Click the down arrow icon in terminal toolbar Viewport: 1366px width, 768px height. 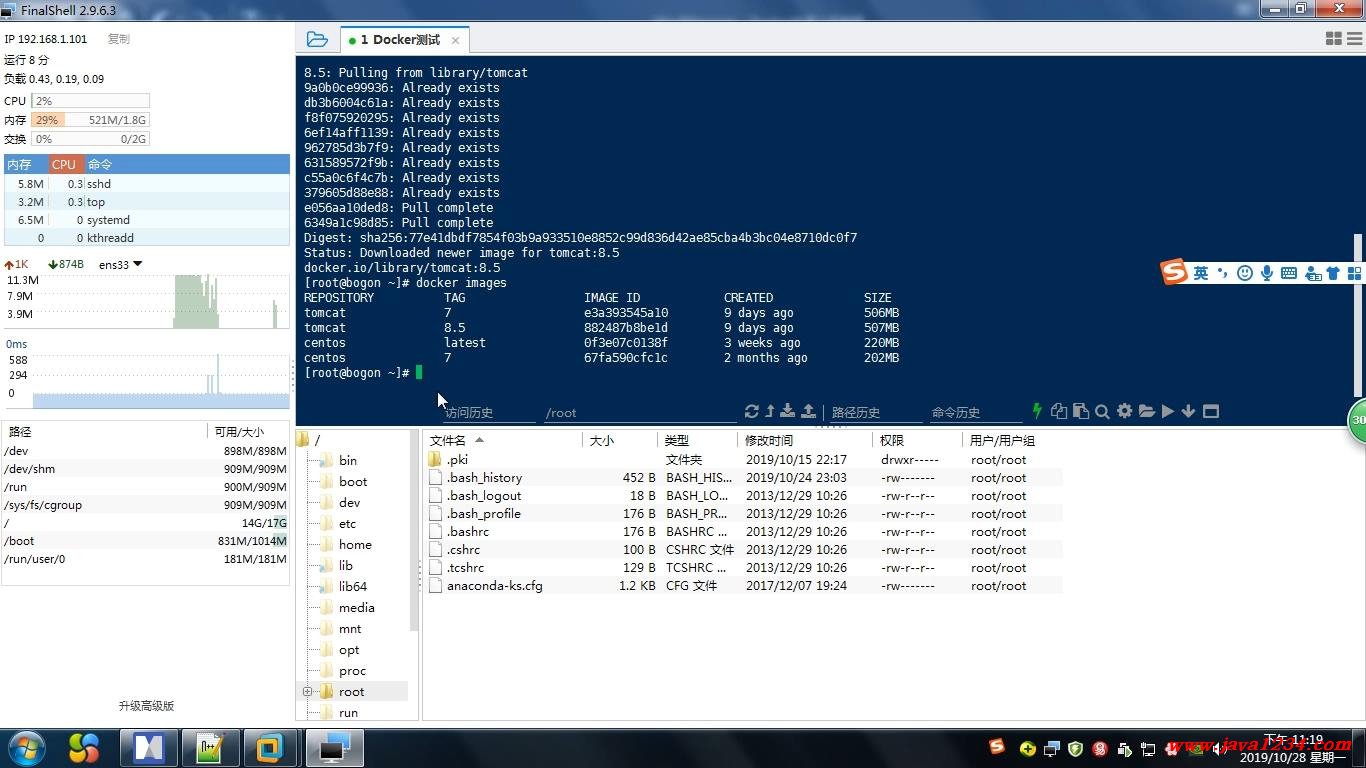click(1189, 411)
